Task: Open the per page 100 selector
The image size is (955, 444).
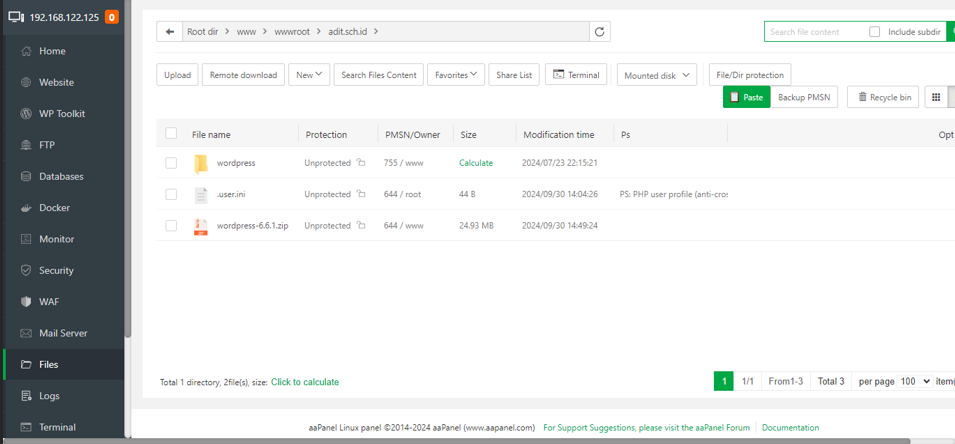Action: [915, 381]
